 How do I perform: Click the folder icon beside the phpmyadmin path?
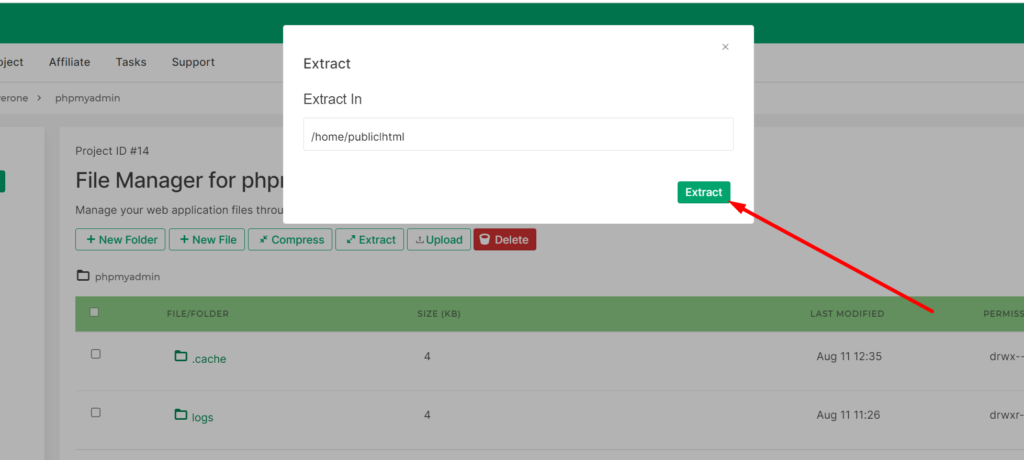pos(82,275)
